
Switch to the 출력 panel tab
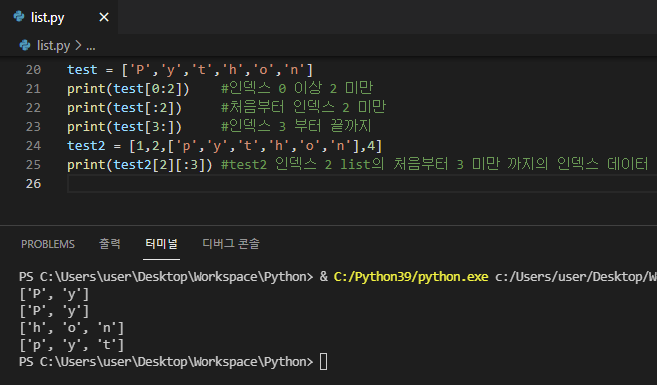tap(110, 243)
